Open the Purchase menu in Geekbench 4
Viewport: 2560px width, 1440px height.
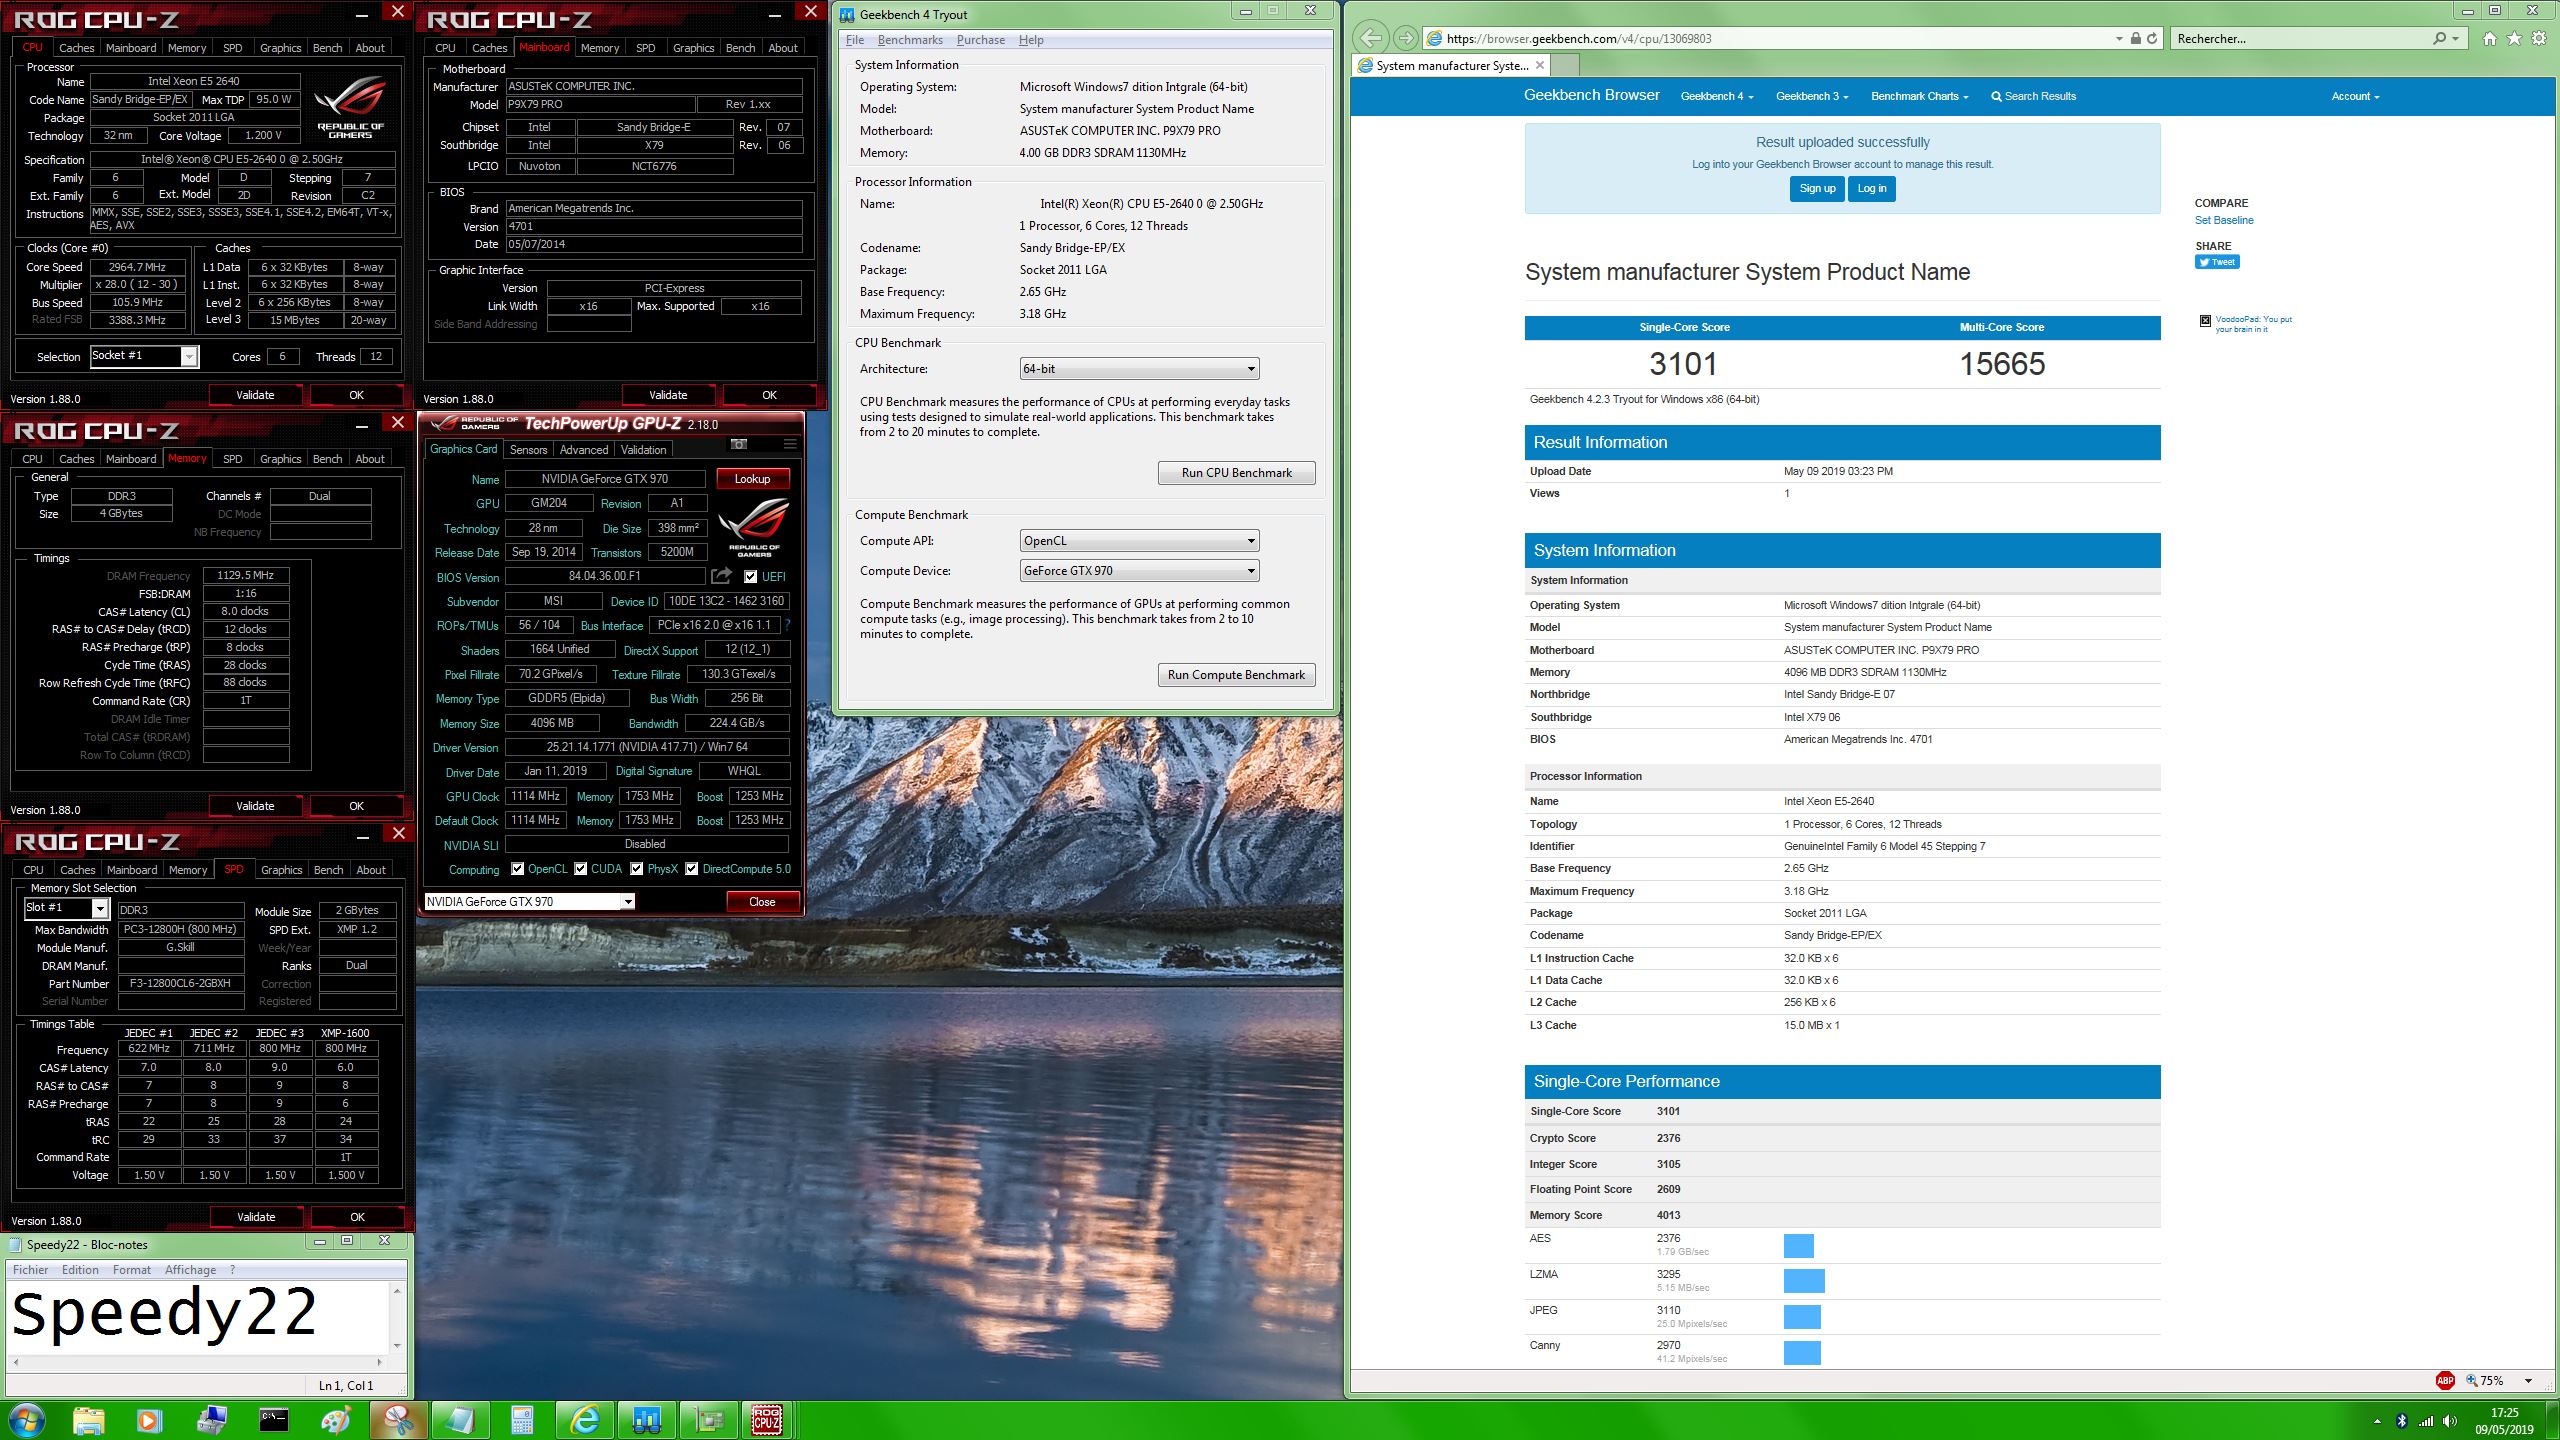[981, 40]
